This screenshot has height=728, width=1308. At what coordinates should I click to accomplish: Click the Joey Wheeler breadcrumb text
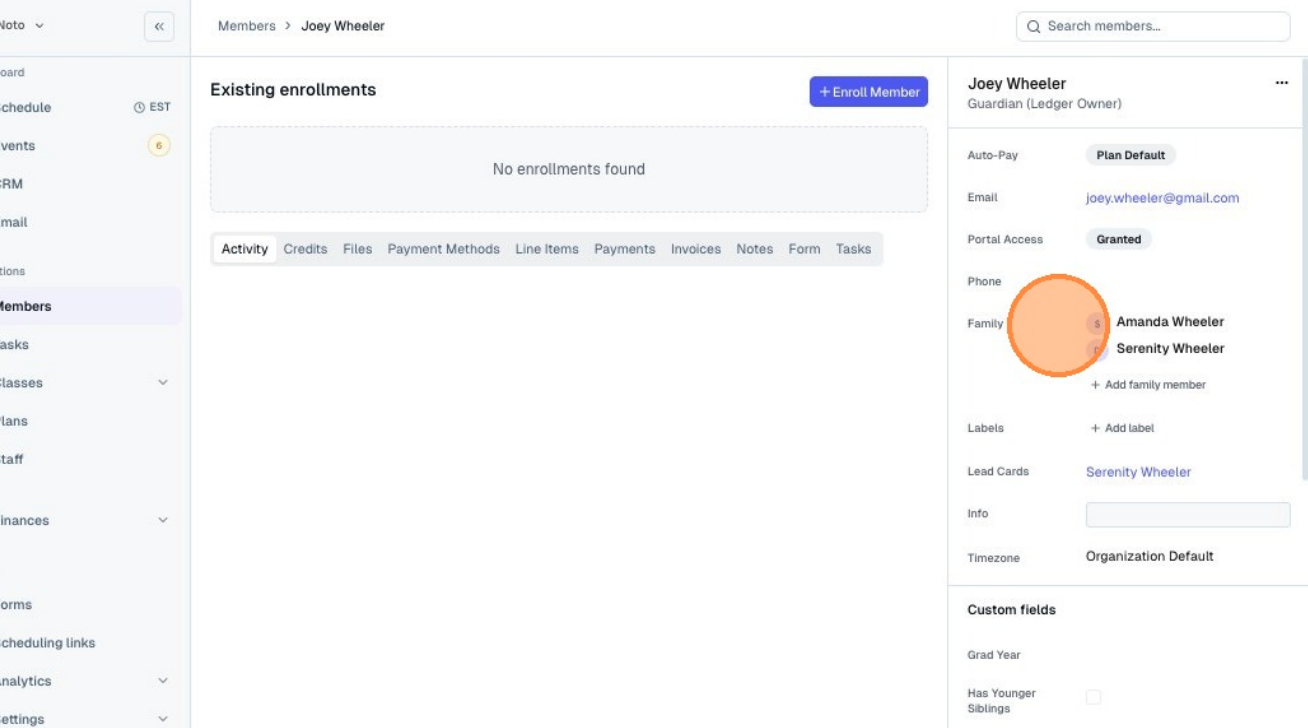(343, 26)
